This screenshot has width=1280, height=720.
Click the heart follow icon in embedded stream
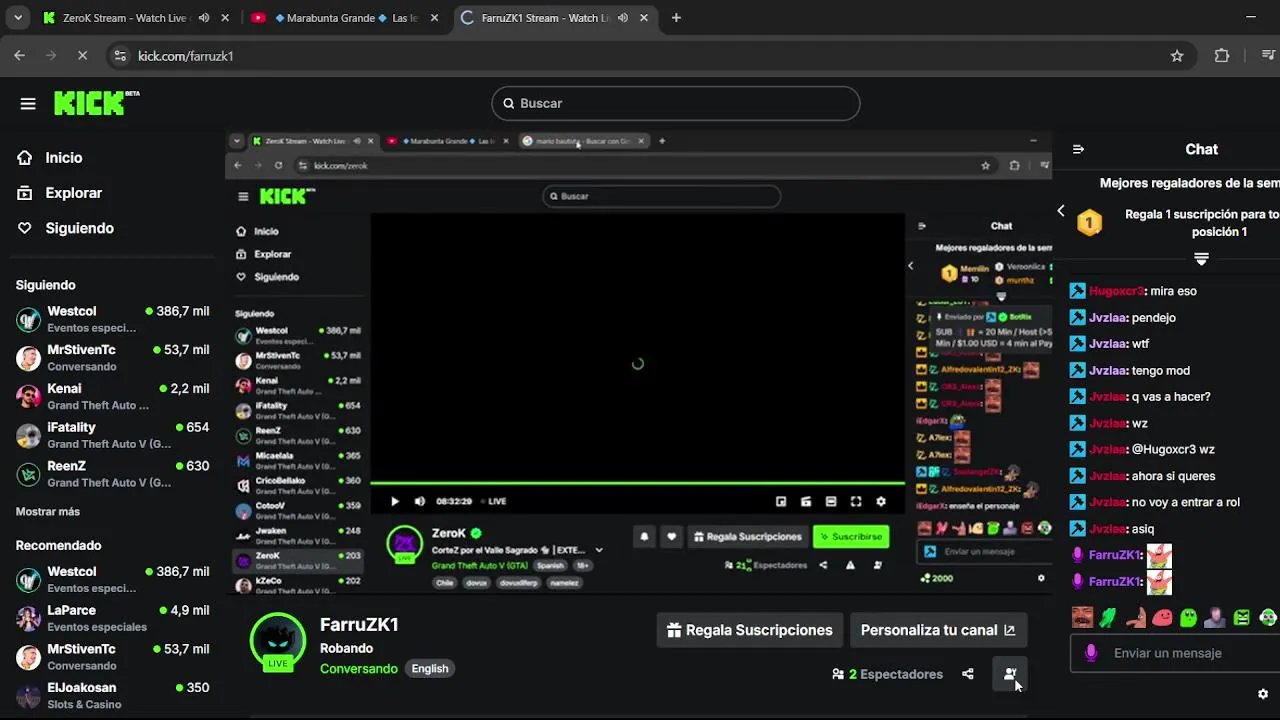[671, 537]
